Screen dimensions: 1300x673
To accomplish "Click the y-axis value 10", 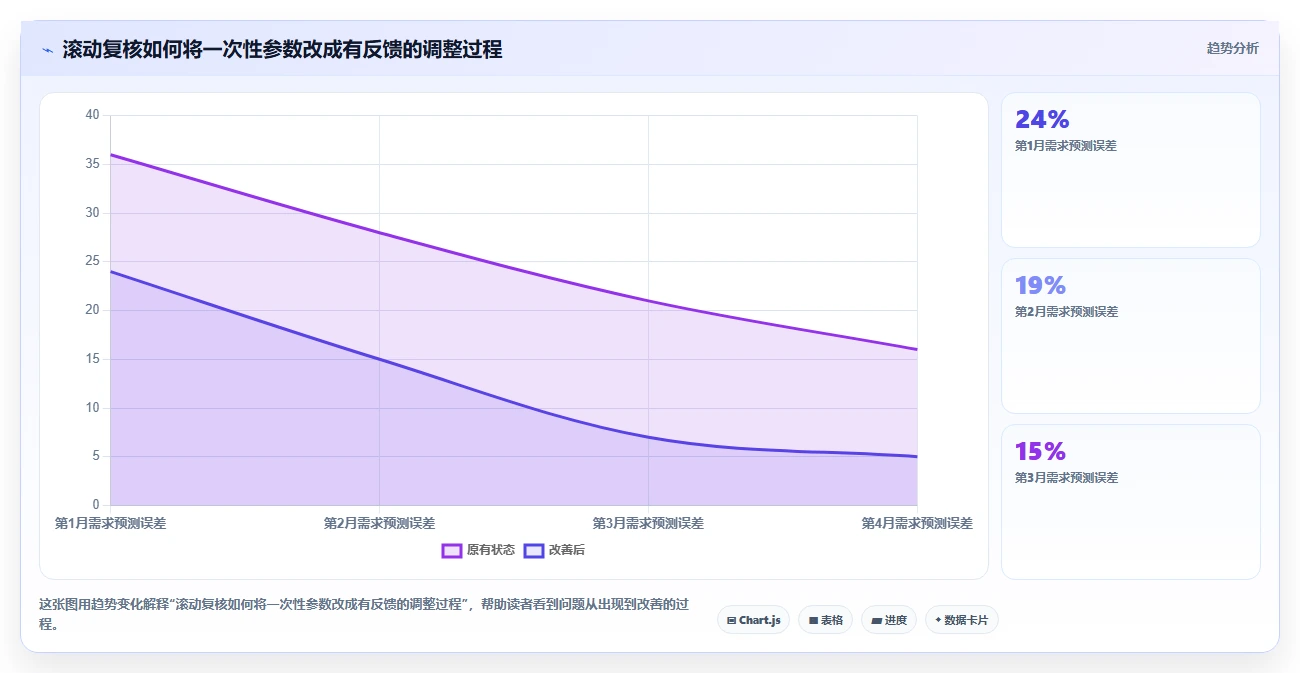I will [93, 408].
